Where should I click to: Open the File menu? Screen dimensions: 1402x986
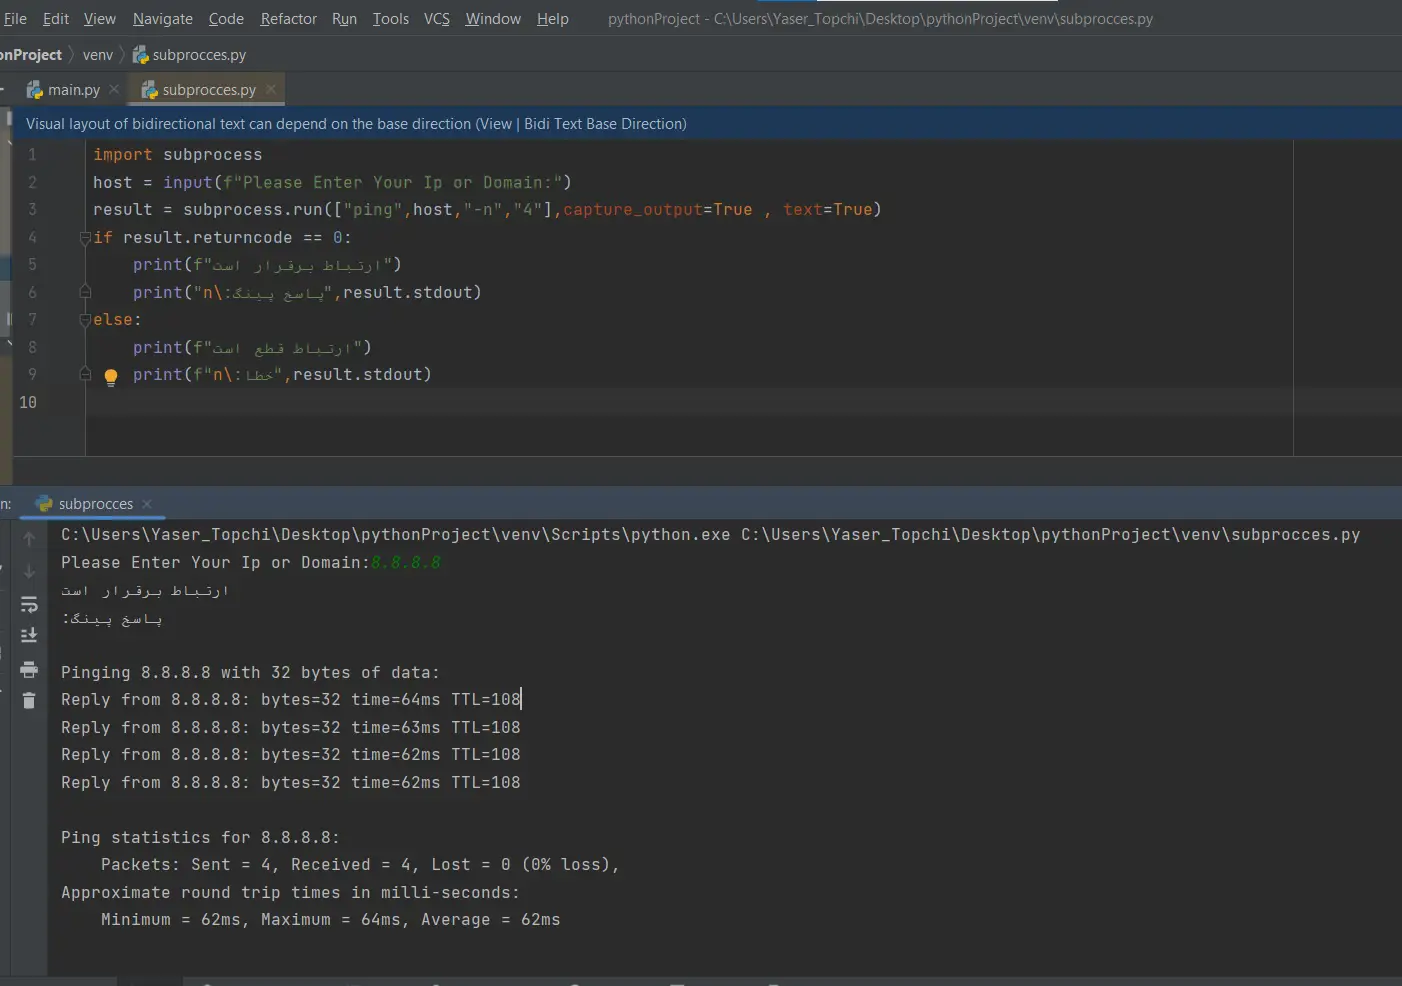(x=15, y=19)
